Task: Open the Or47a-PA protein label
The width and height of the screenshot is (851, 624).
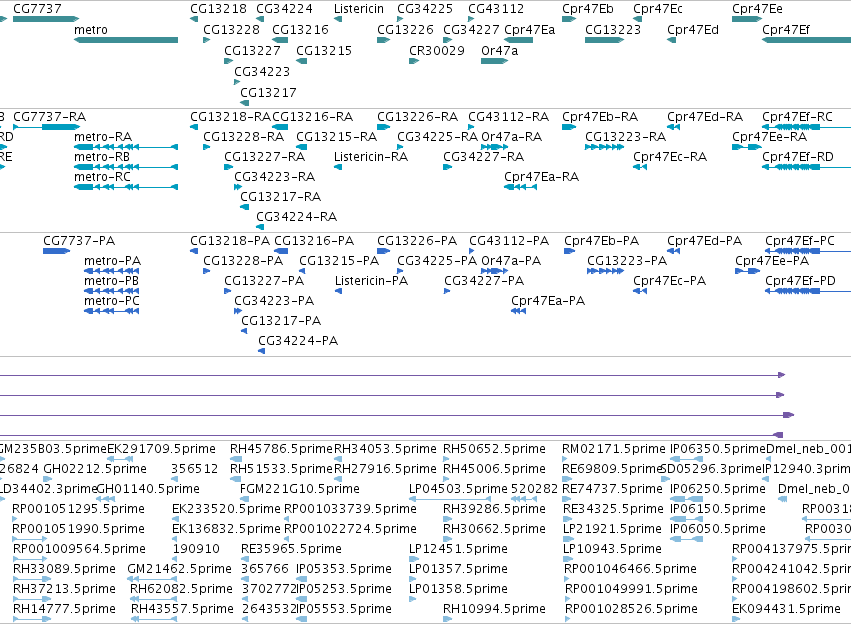Action: point(511,261)
